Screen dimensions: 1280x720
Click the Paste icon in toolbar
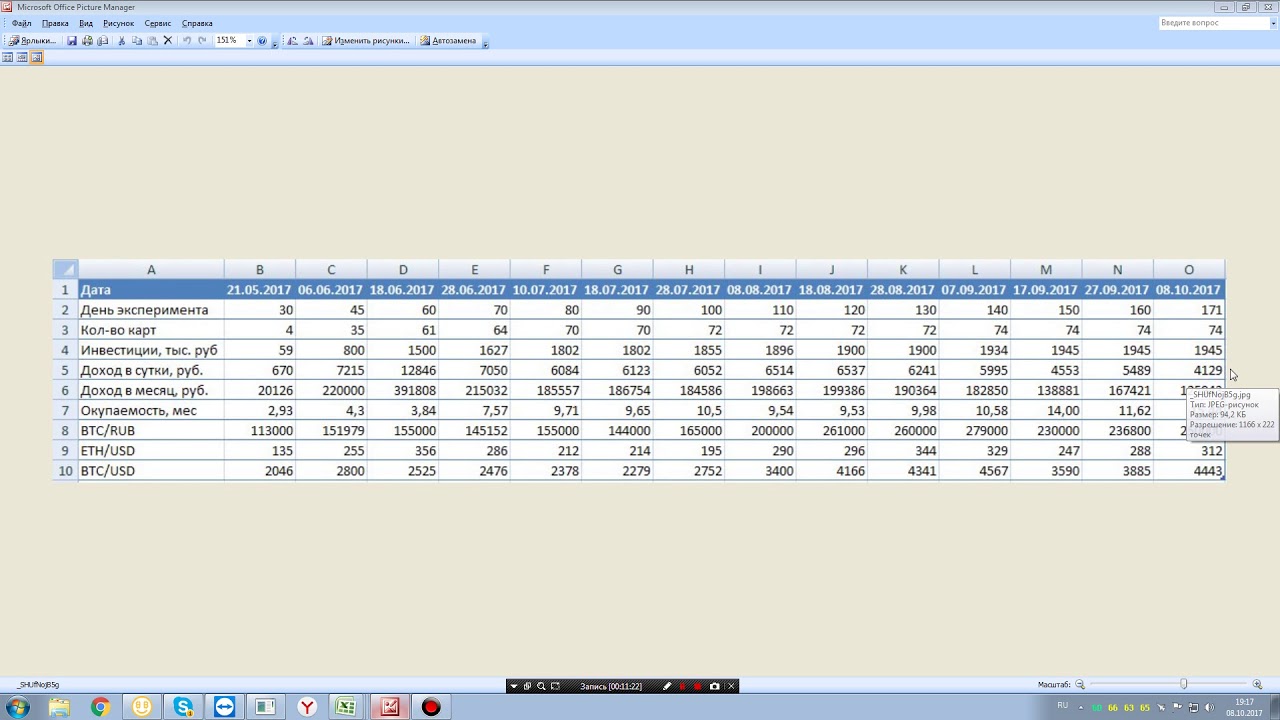pos(152,41)
